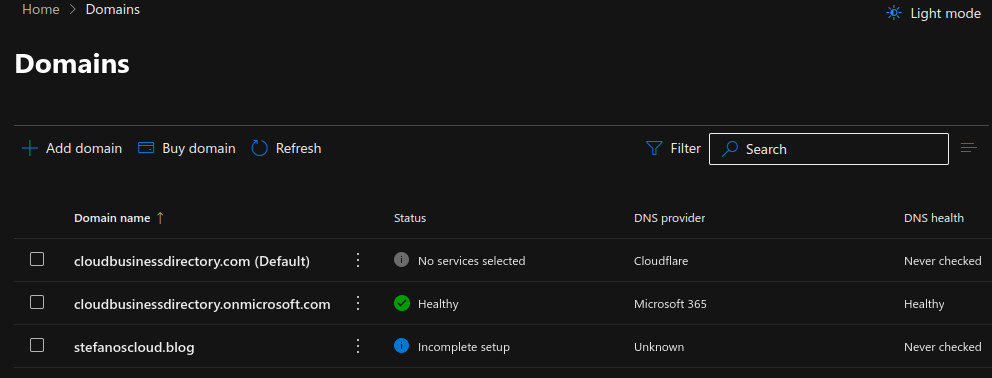This screenshot has height=378, width=992.
Task: Click the 'Cloudflare' DNS provider cell
Action: 660,261
